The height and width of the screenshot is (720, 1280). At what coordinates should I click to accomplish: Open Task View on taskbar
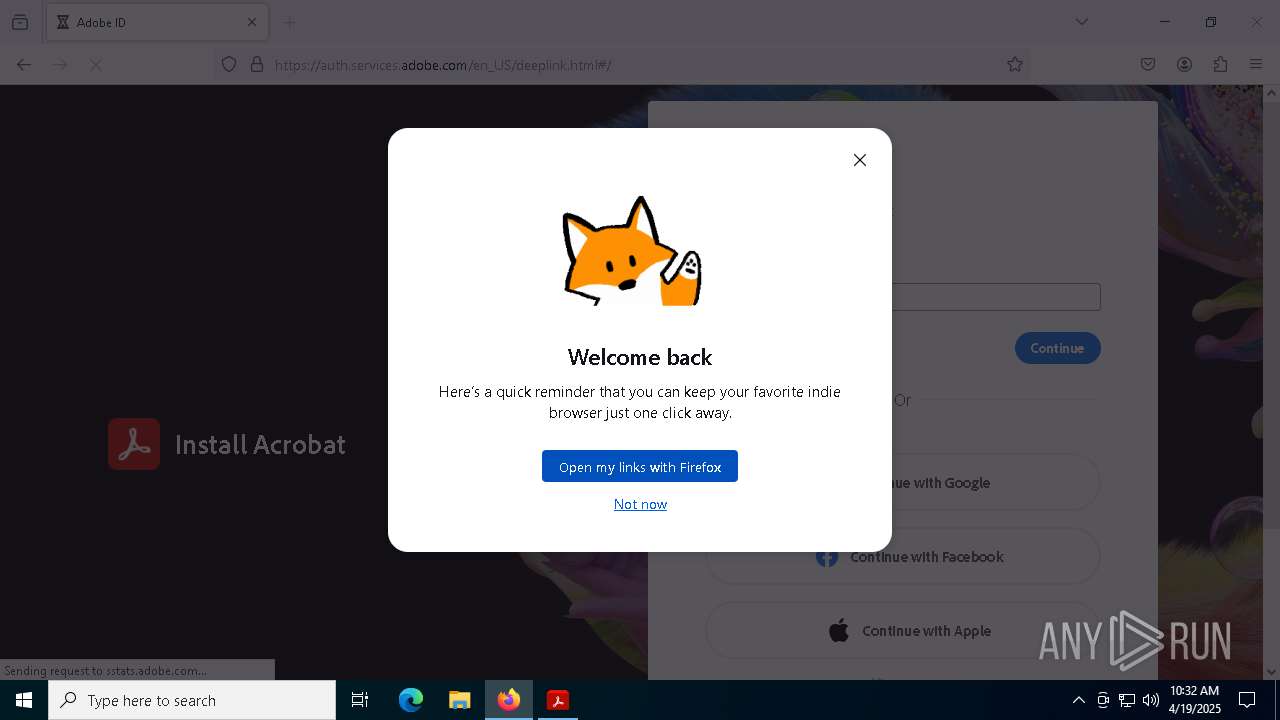click(360, 700)
